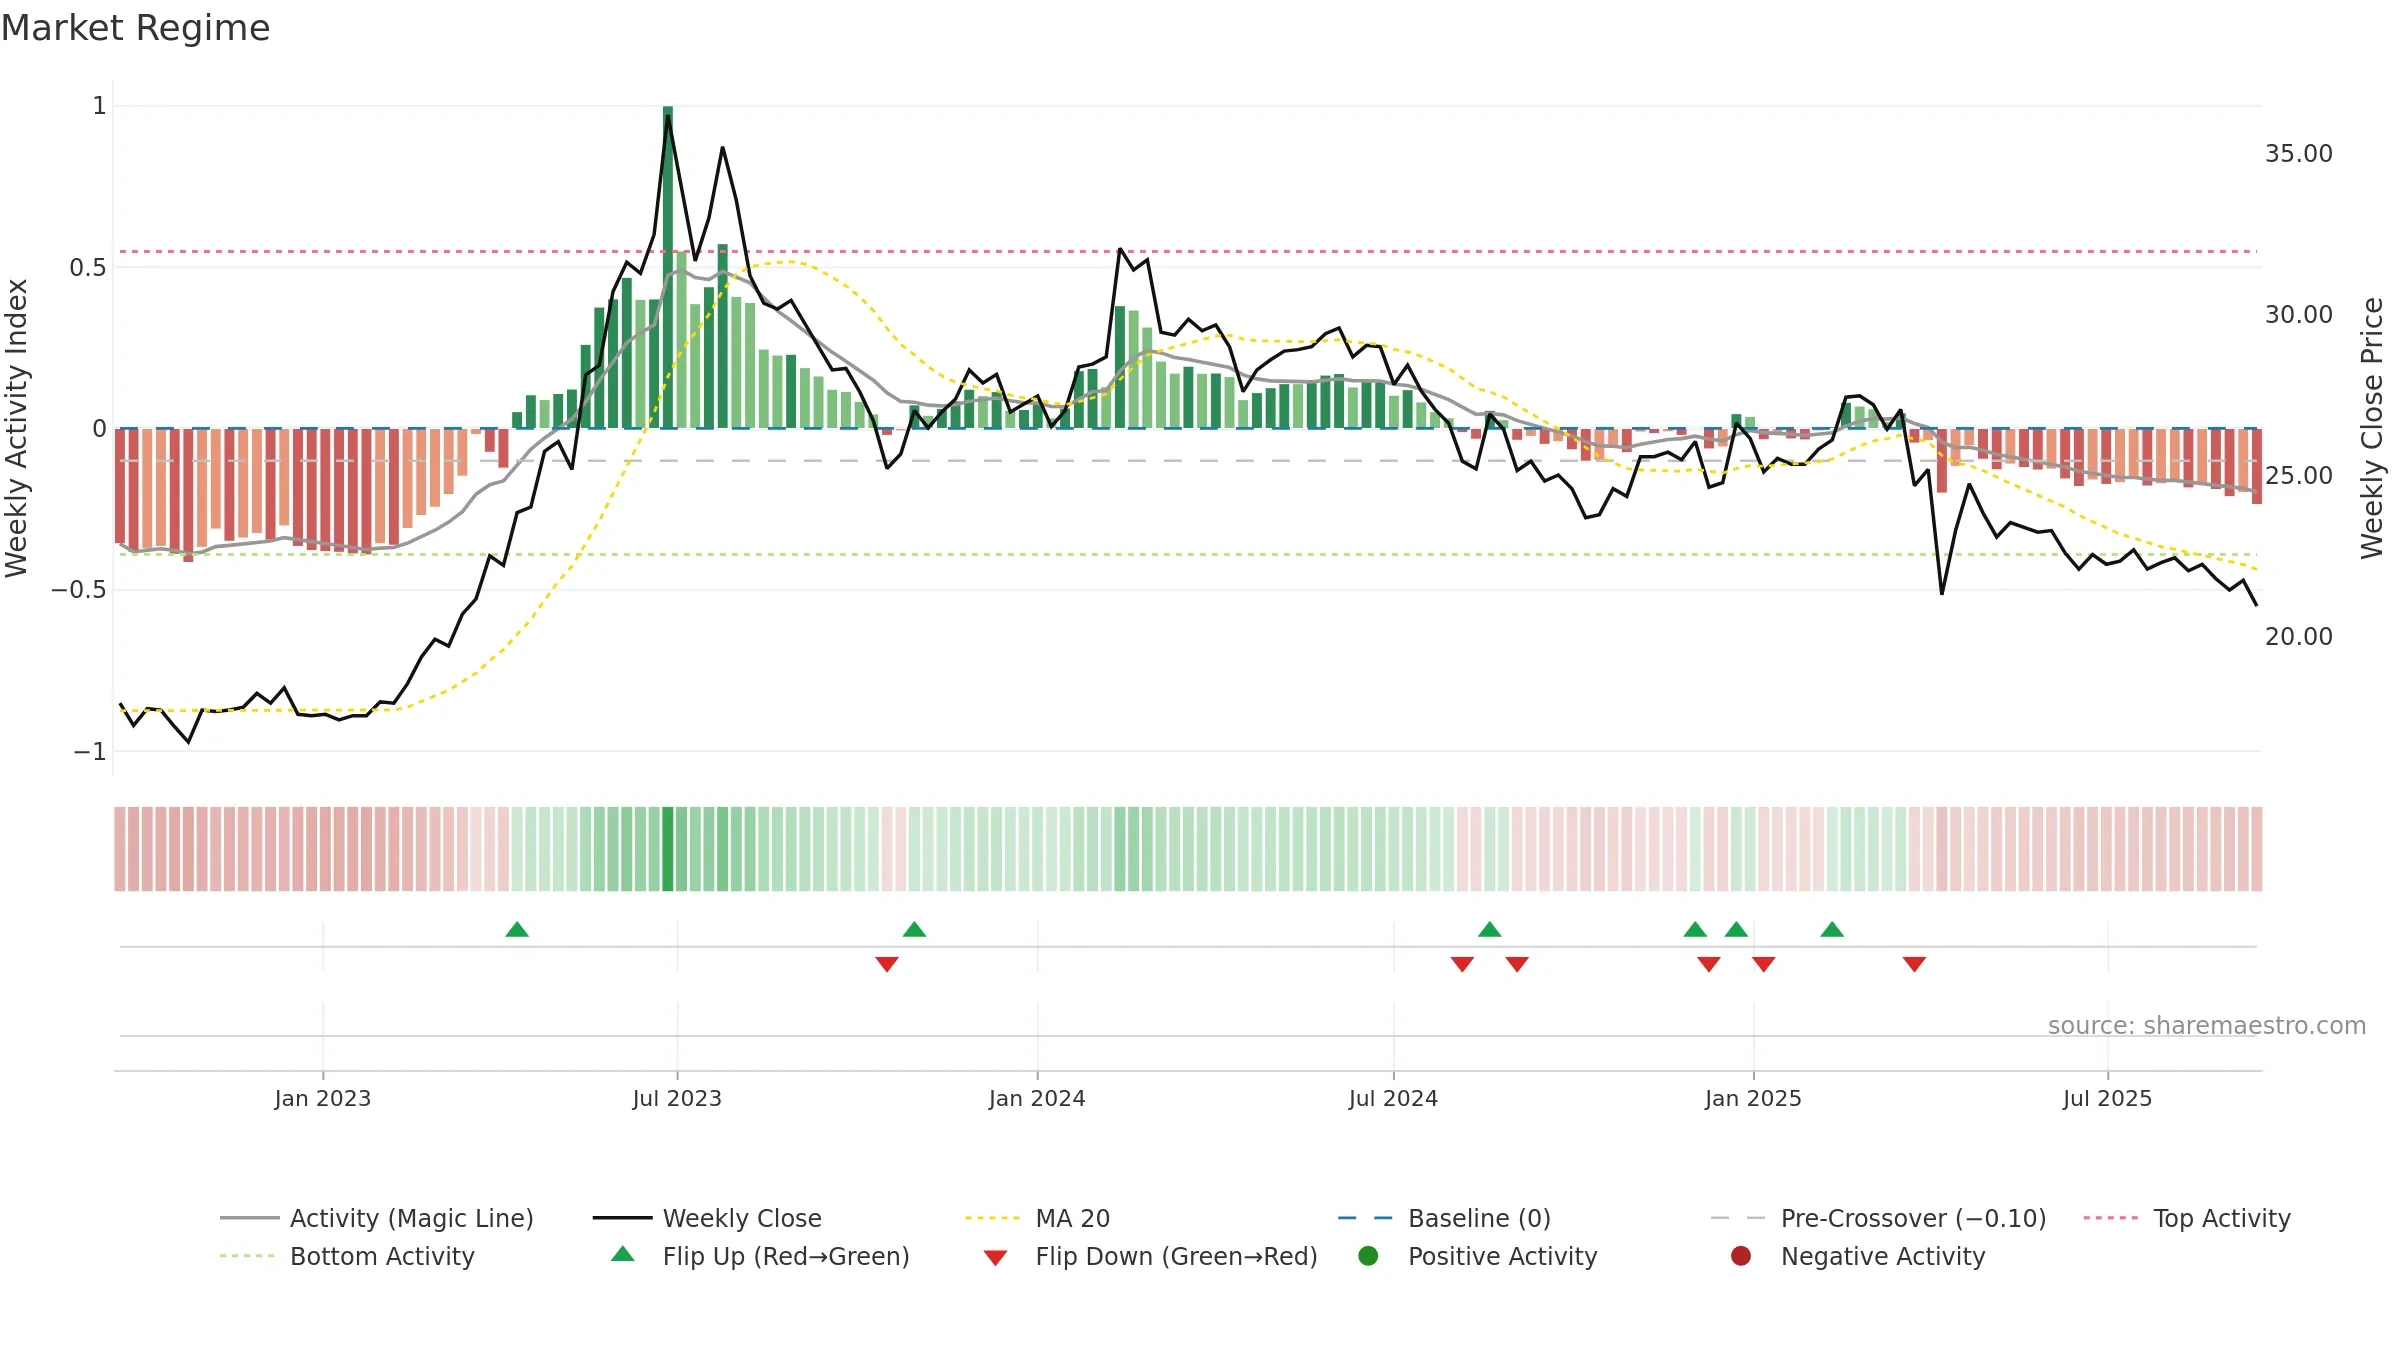Click the Jul 2023 x-axis label
Image resolution: width=2400 pixels, height=1350 pixels.
point(677,1098)
